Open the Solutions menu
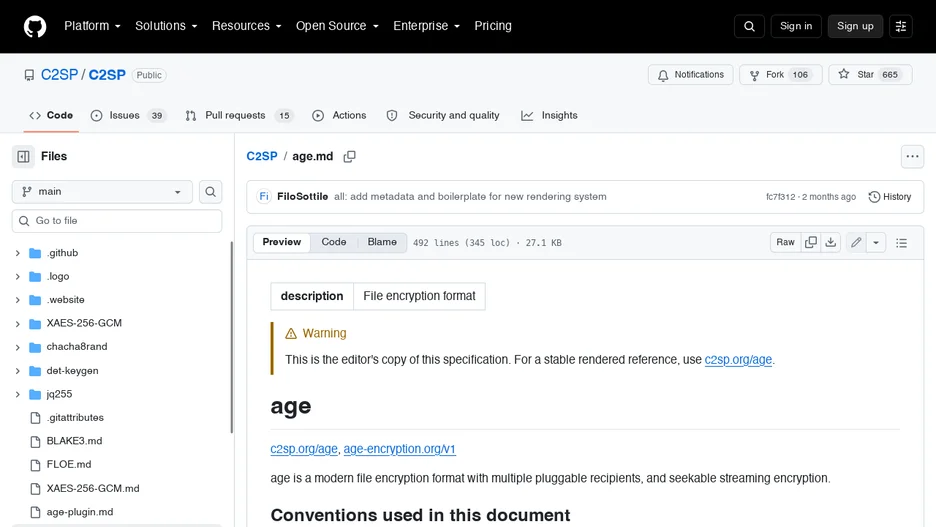 (x=166, y=26)
